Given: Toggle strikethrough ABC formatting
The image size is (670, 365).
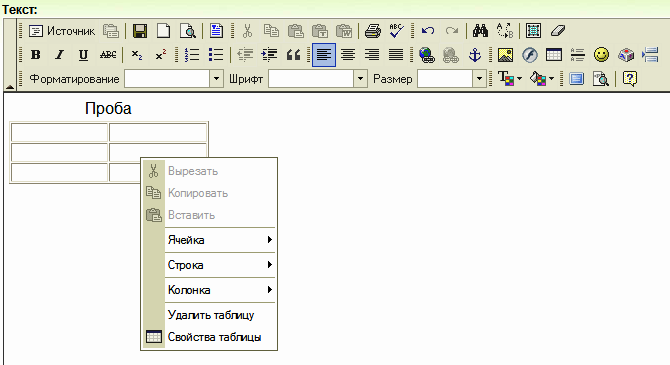Looking at the screenshot, I should coord(108,55).
